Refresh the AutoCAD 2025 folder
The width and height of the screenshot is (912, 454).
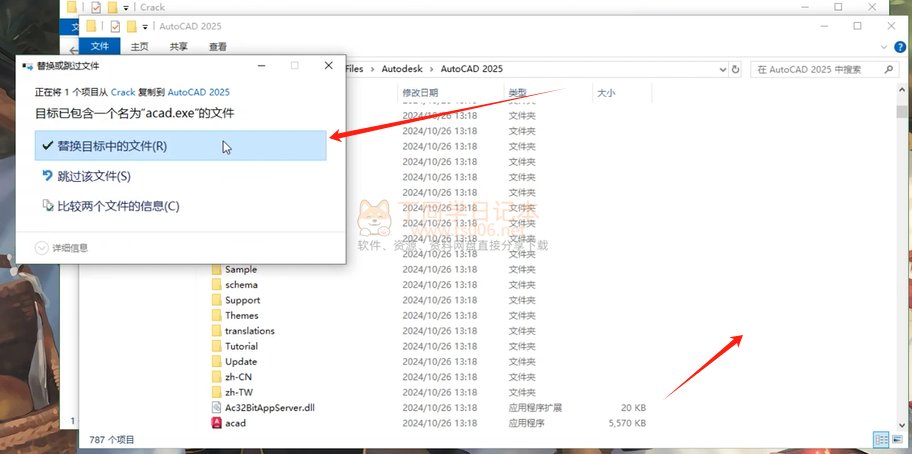pos(735,69)
